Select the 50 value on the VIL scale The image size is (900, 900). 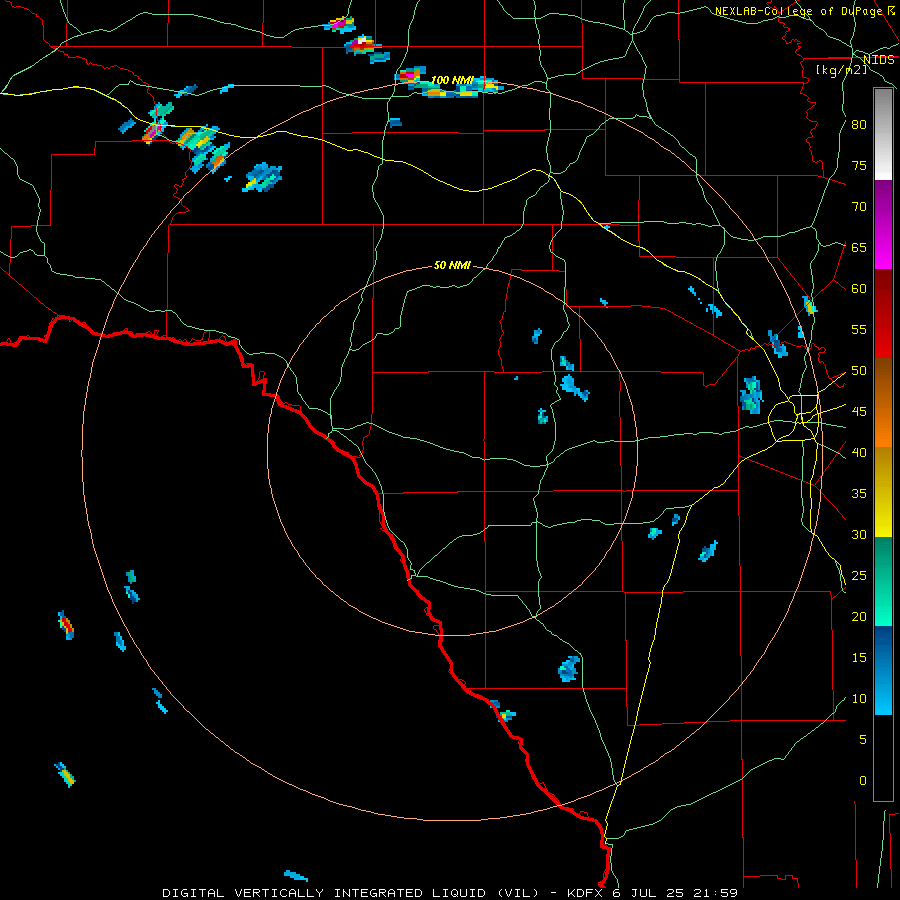pos(859,371)
